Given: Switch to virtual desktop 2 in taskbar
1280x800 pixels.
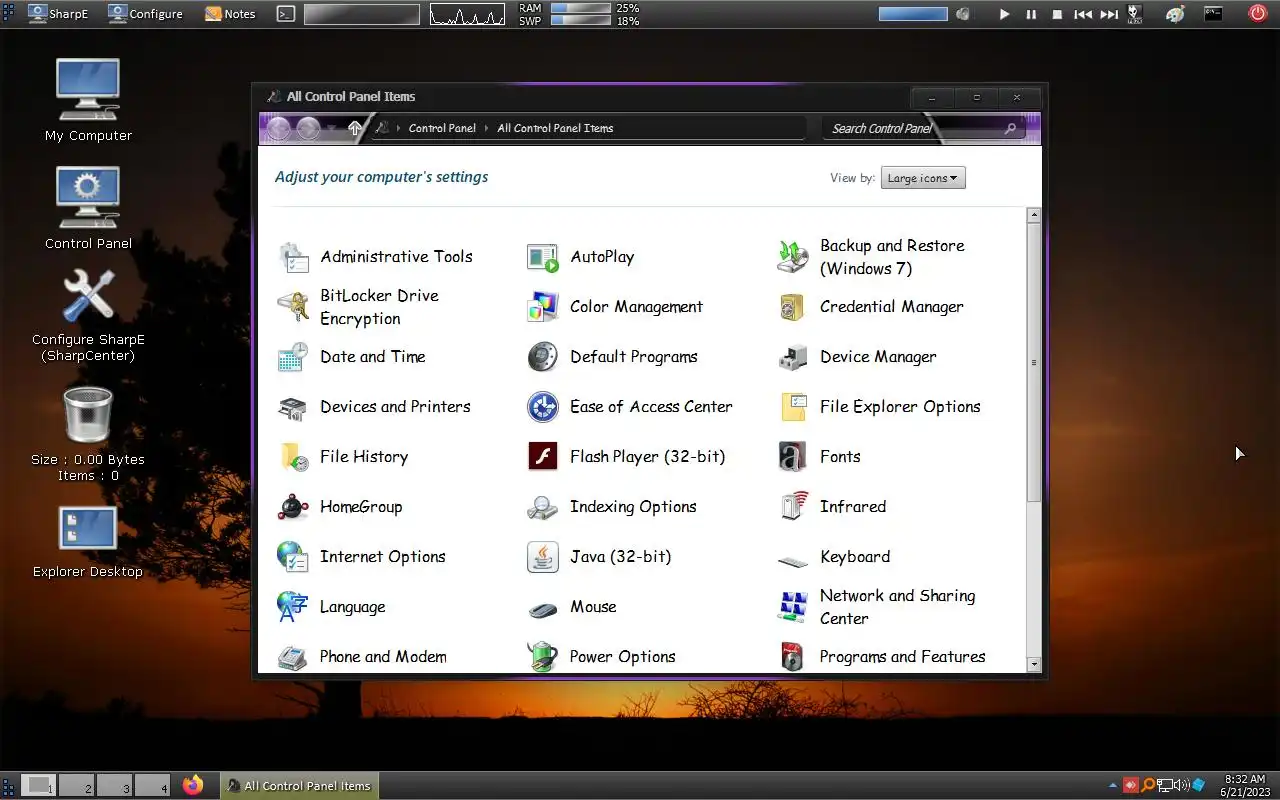Looking at the screenshot, I should tap(77, 786).
